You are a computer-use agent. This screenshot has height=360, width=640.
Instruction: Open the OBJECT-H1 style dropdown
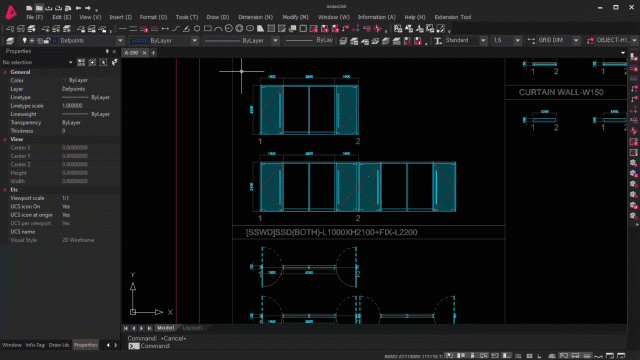(x=634, y=40)
